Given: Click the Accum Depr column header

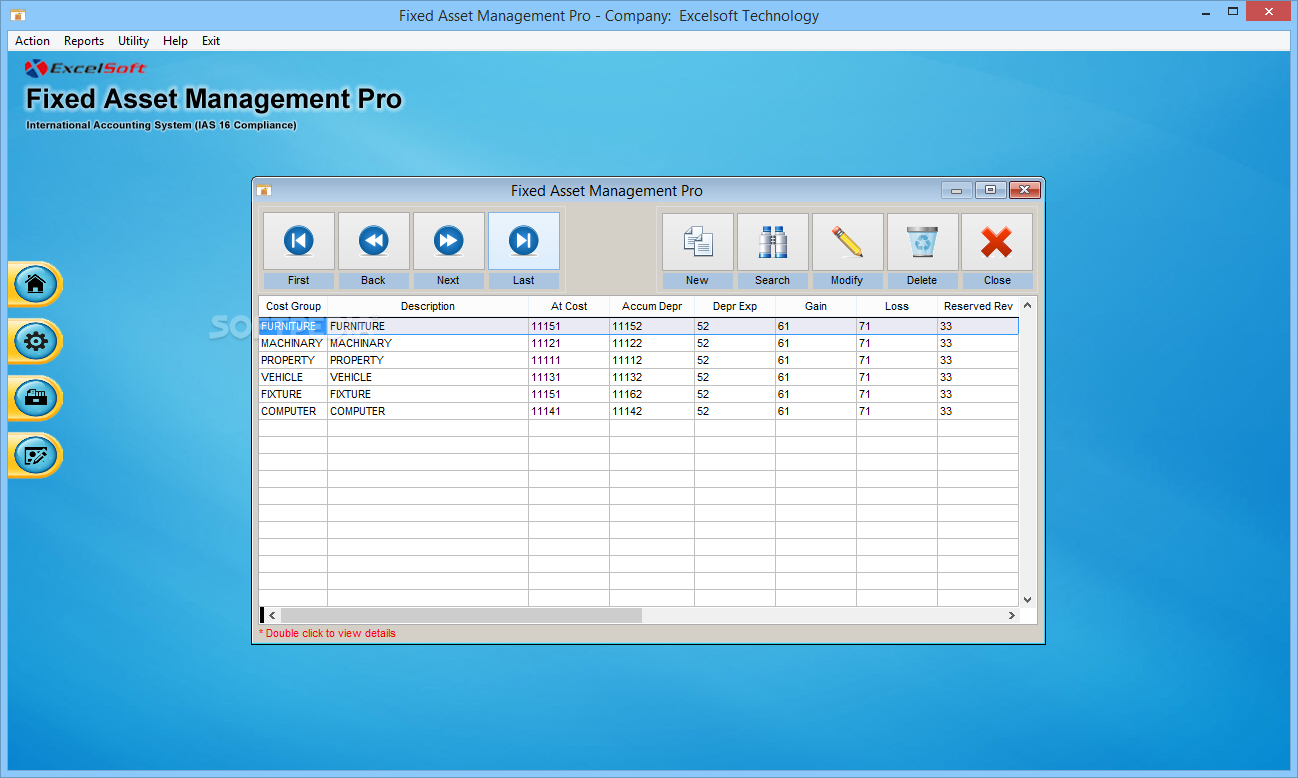Looking at the screenshot, I should 652,306.
